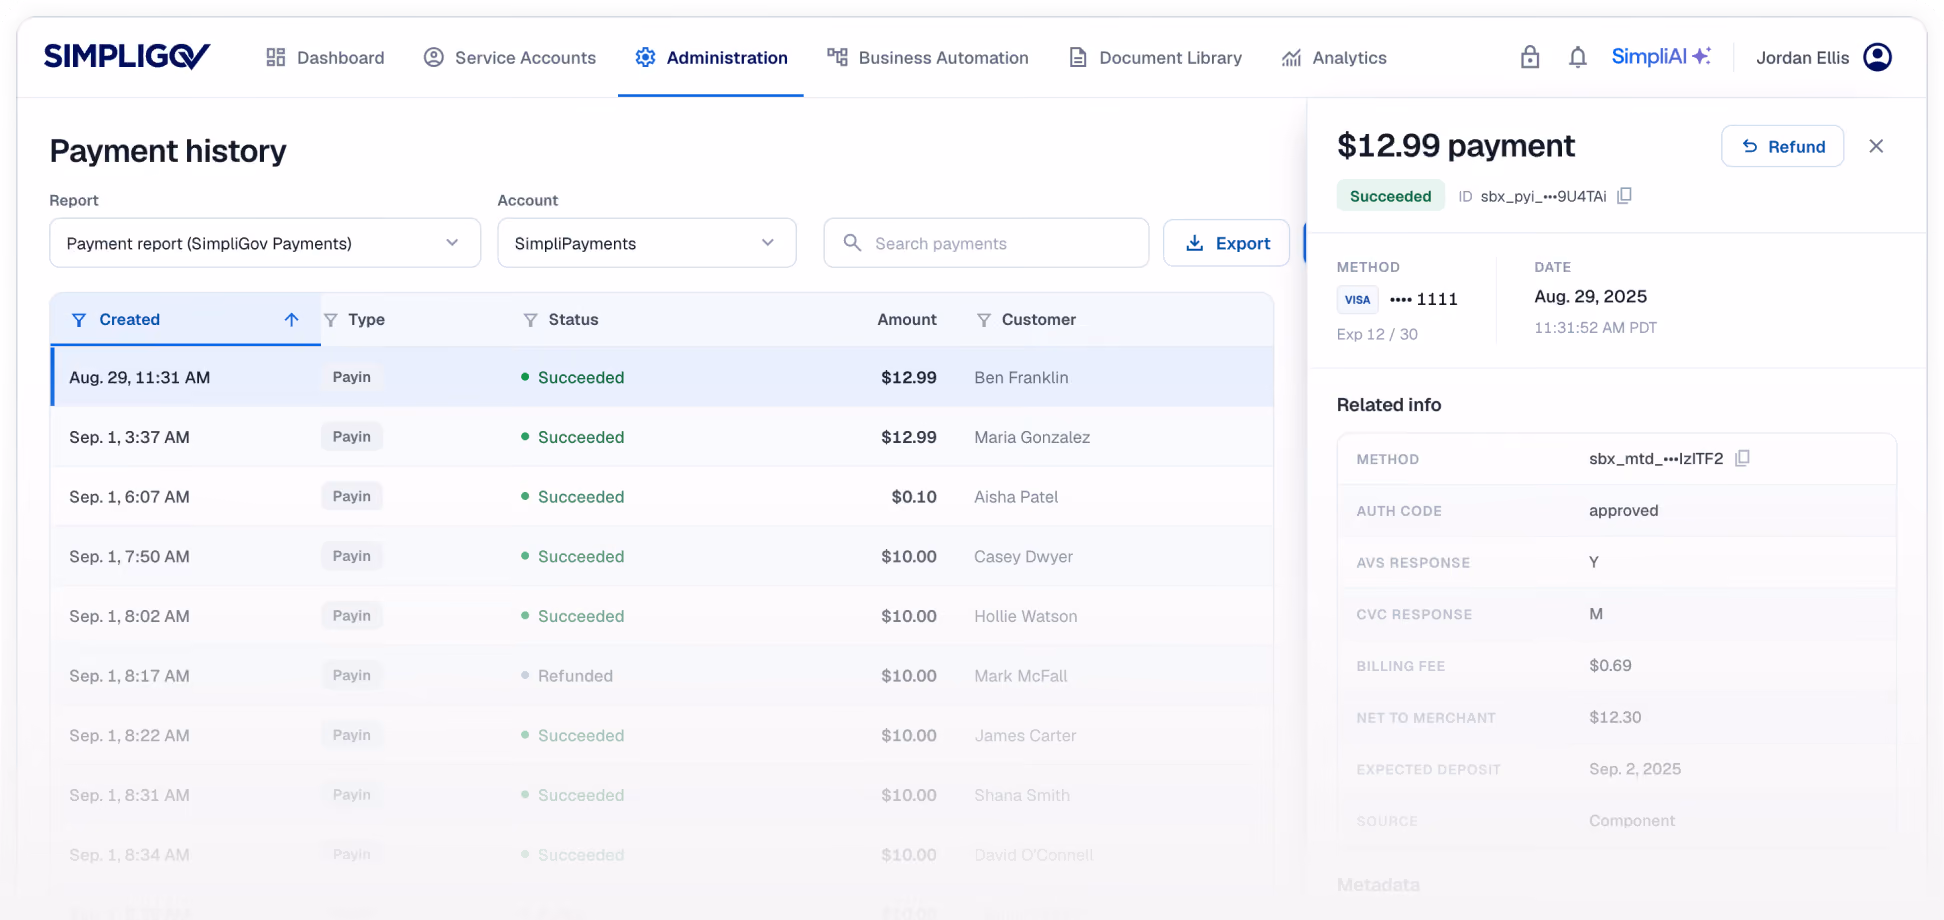The image size is (1944, 920).
Task: Click net to merchant $12.30
Action: [1615, 717]
